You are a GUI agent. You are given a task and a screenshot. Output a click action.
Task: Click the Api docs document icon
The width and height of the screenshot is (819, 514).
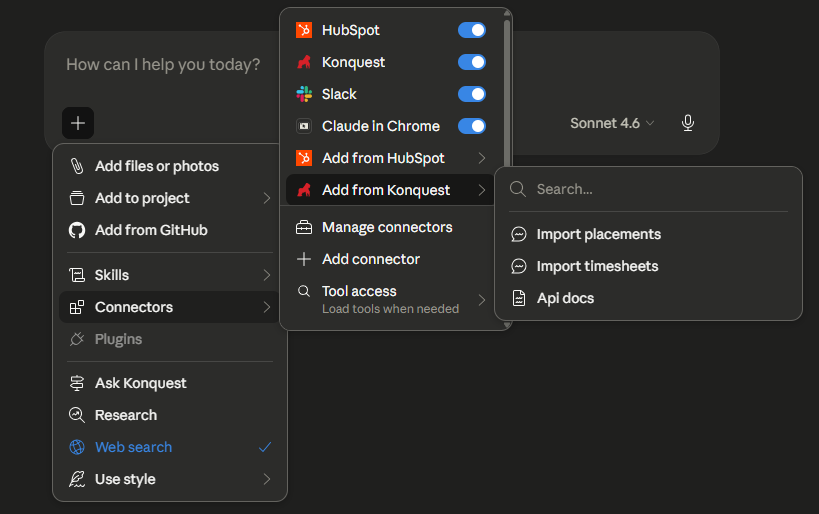point(519,298)
